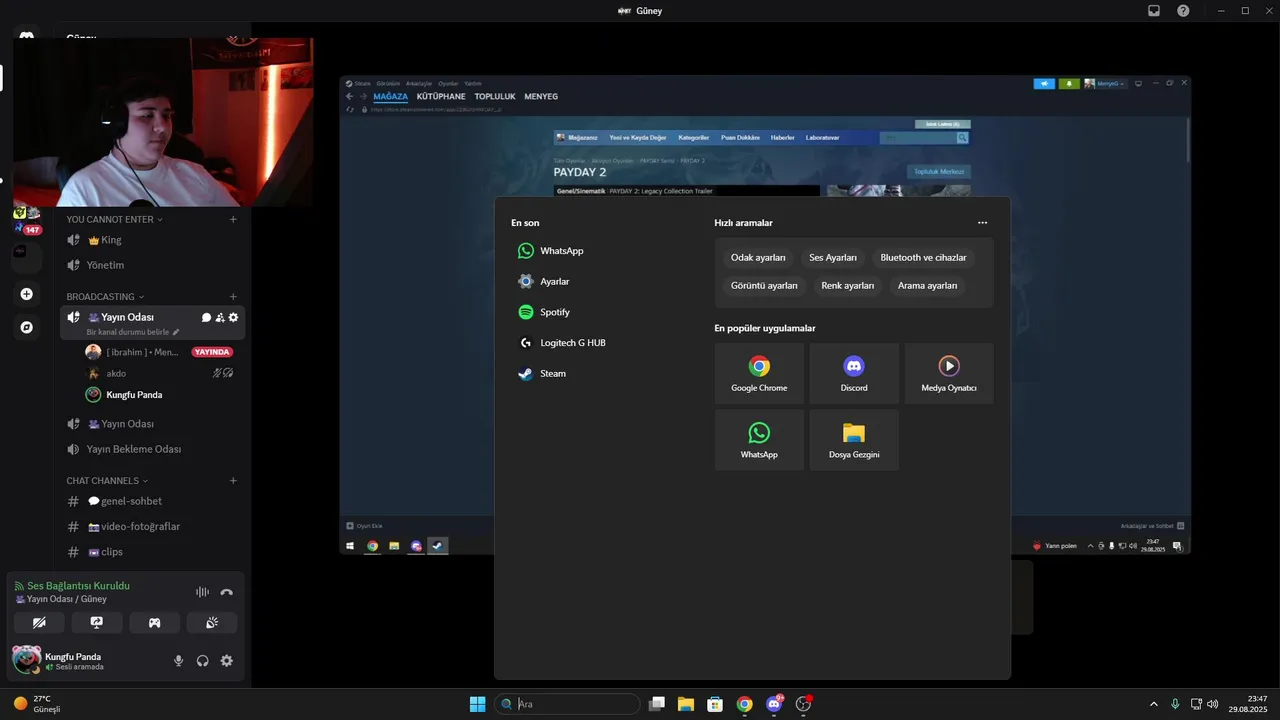Click the webcam video tile
1280x720 pixels.
pyautogui.click(x=163, y=122)
